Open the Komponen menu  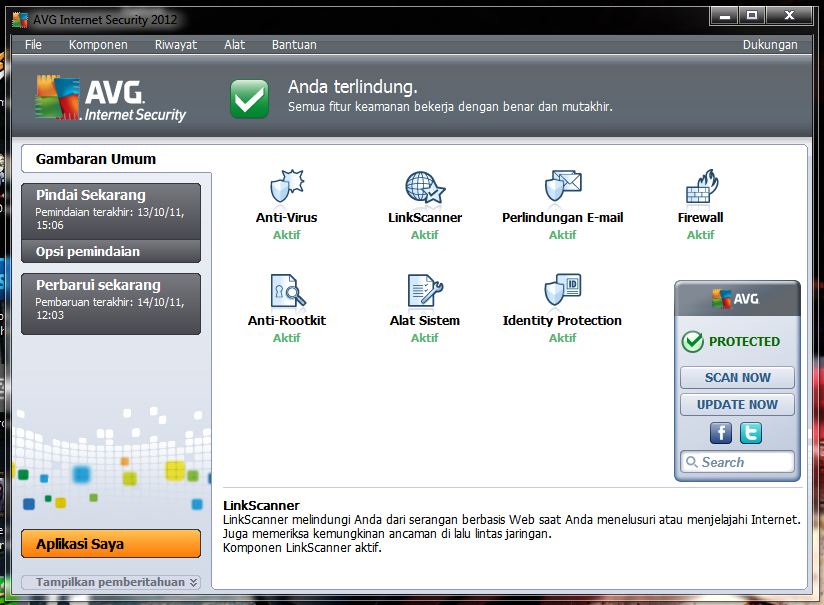click(98, 45)
